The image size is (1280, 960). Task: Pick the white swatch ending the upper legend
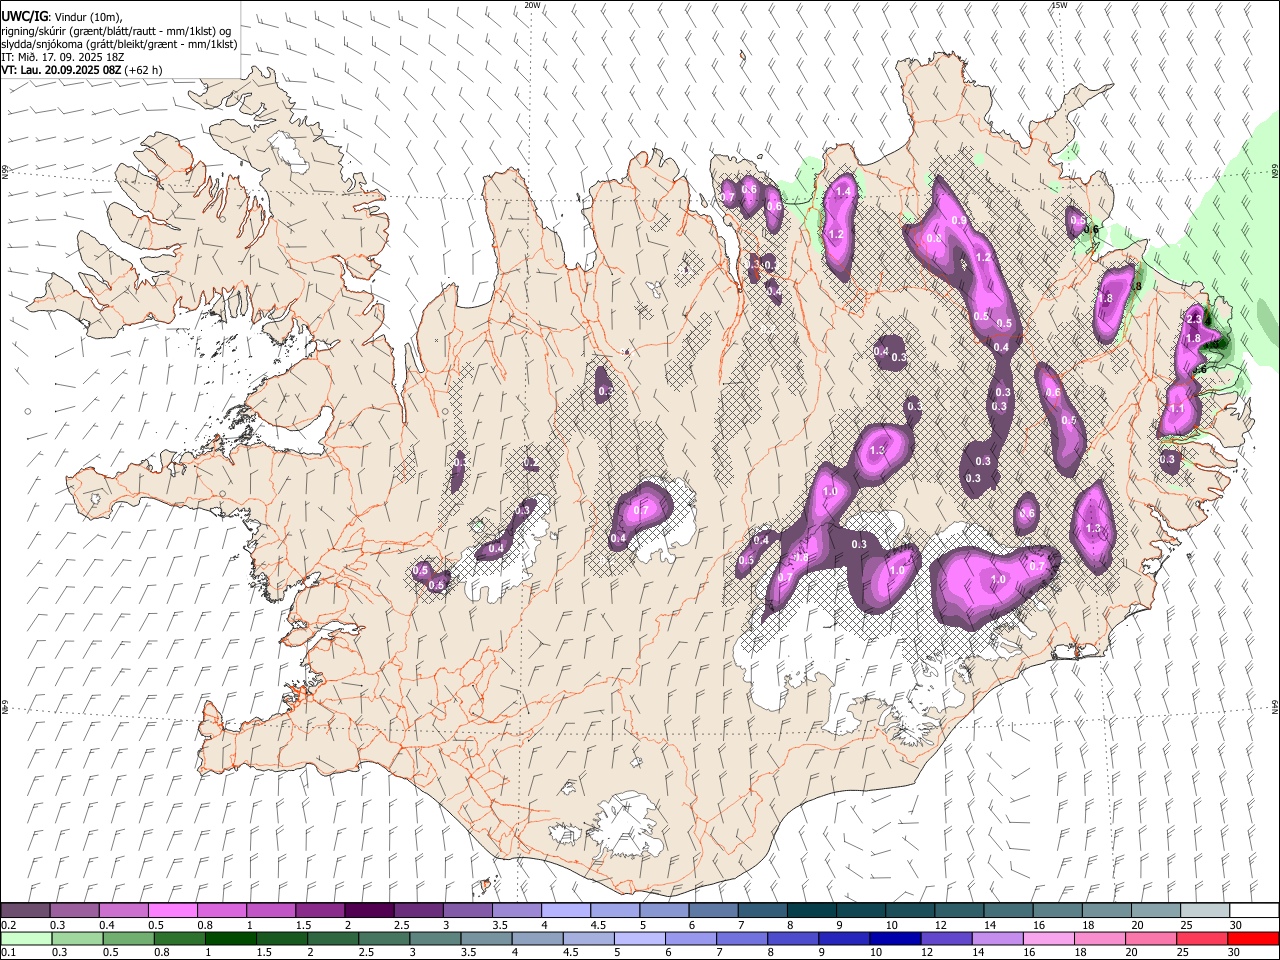coord(1254,911)
